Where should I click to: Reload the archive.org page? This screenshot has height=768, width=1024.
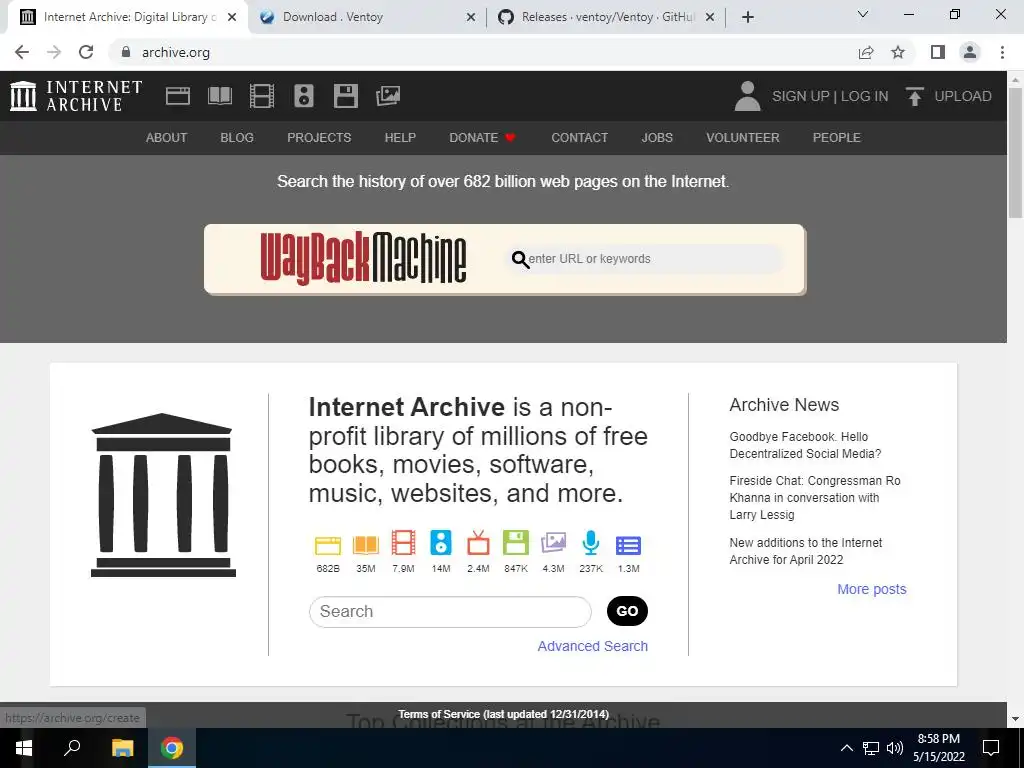click(86, 52)
